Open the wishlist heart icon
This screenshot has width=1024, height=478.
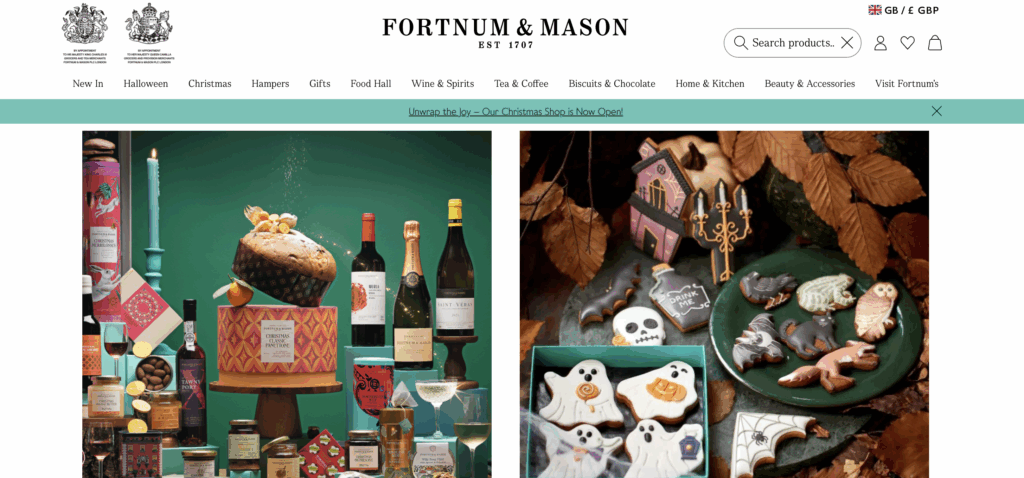click(x=907, y=43)
